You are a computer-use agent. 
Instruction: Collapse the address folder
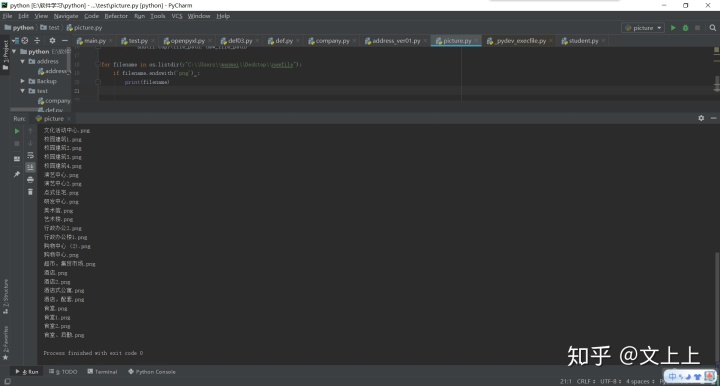click(22, 61)
